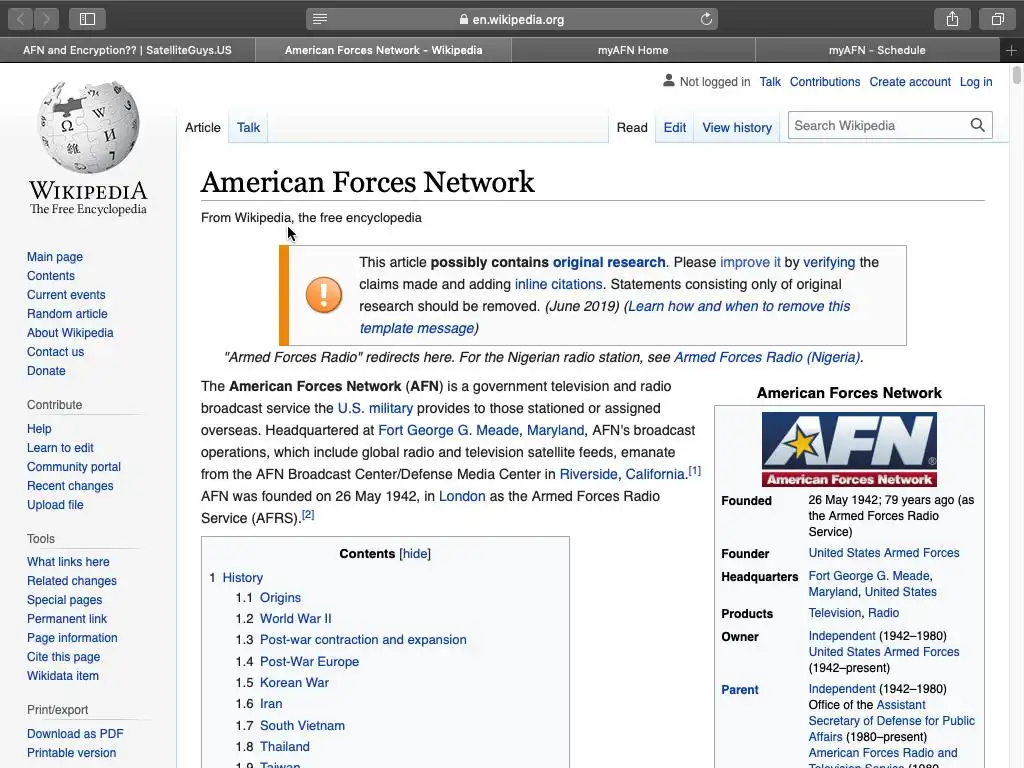The width and height of the screenshot is (1024, 768).
Task: Open Random article sidebar link
Action: pos(67,313)
